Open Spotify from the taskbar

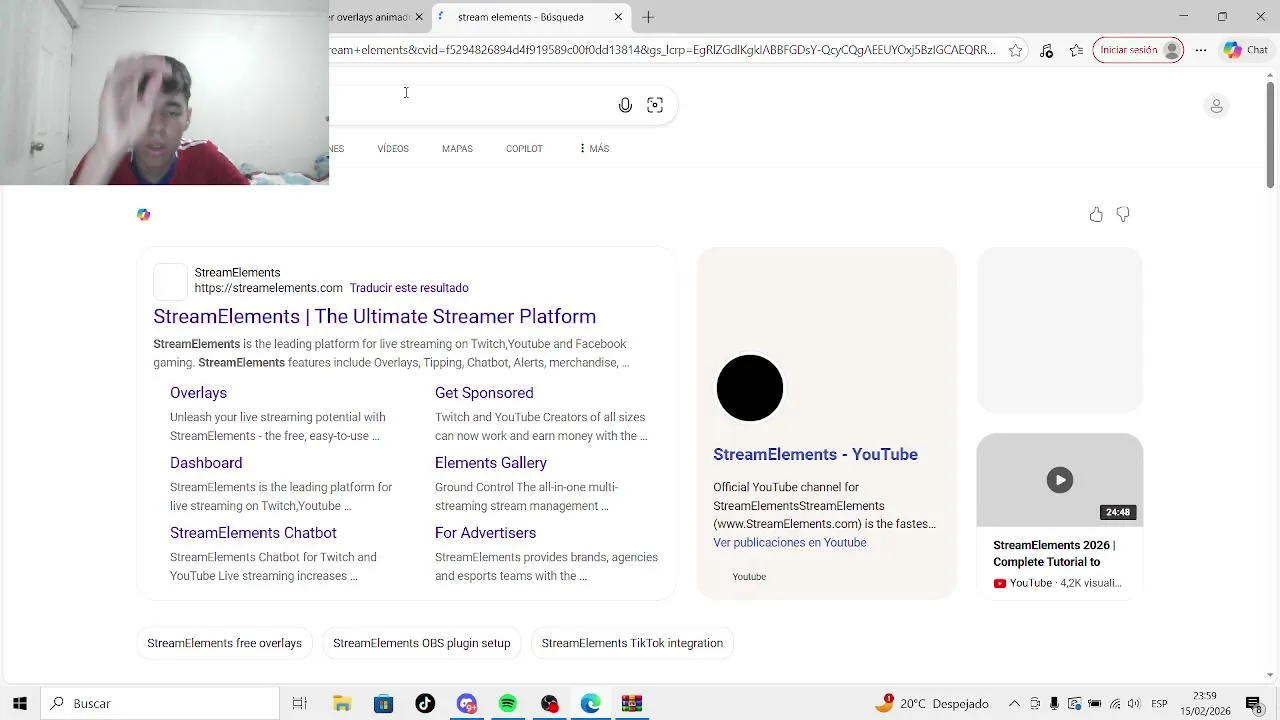tap(508, 703)
